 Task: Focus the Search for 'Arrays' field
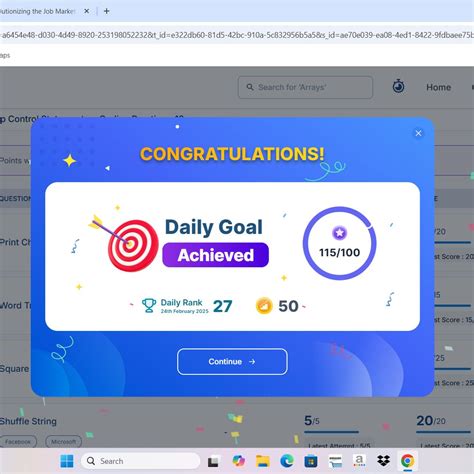click(x=305, y=87)
